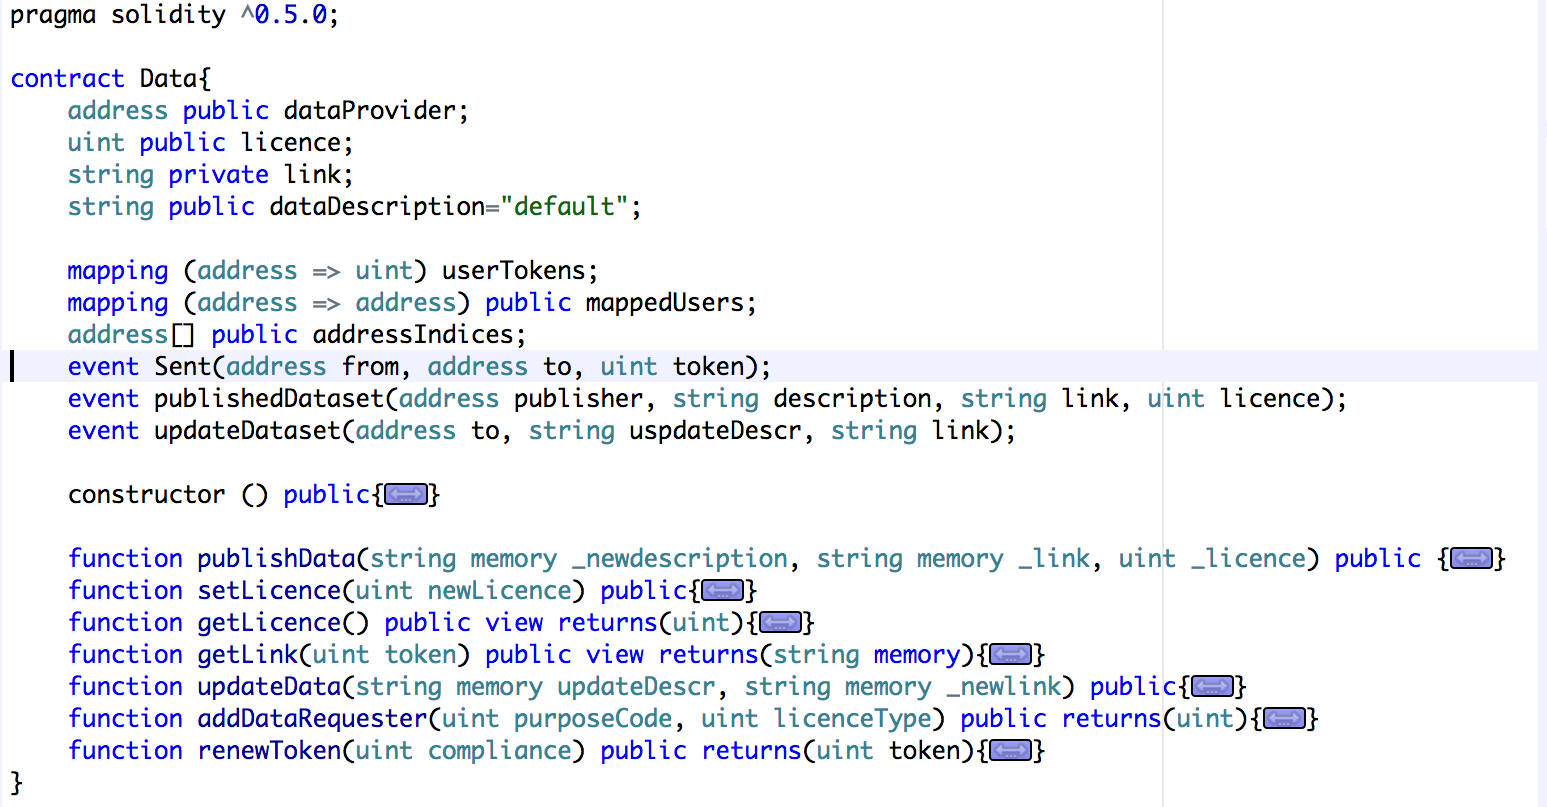Click the '_licence' parameter

(1249, 559)
